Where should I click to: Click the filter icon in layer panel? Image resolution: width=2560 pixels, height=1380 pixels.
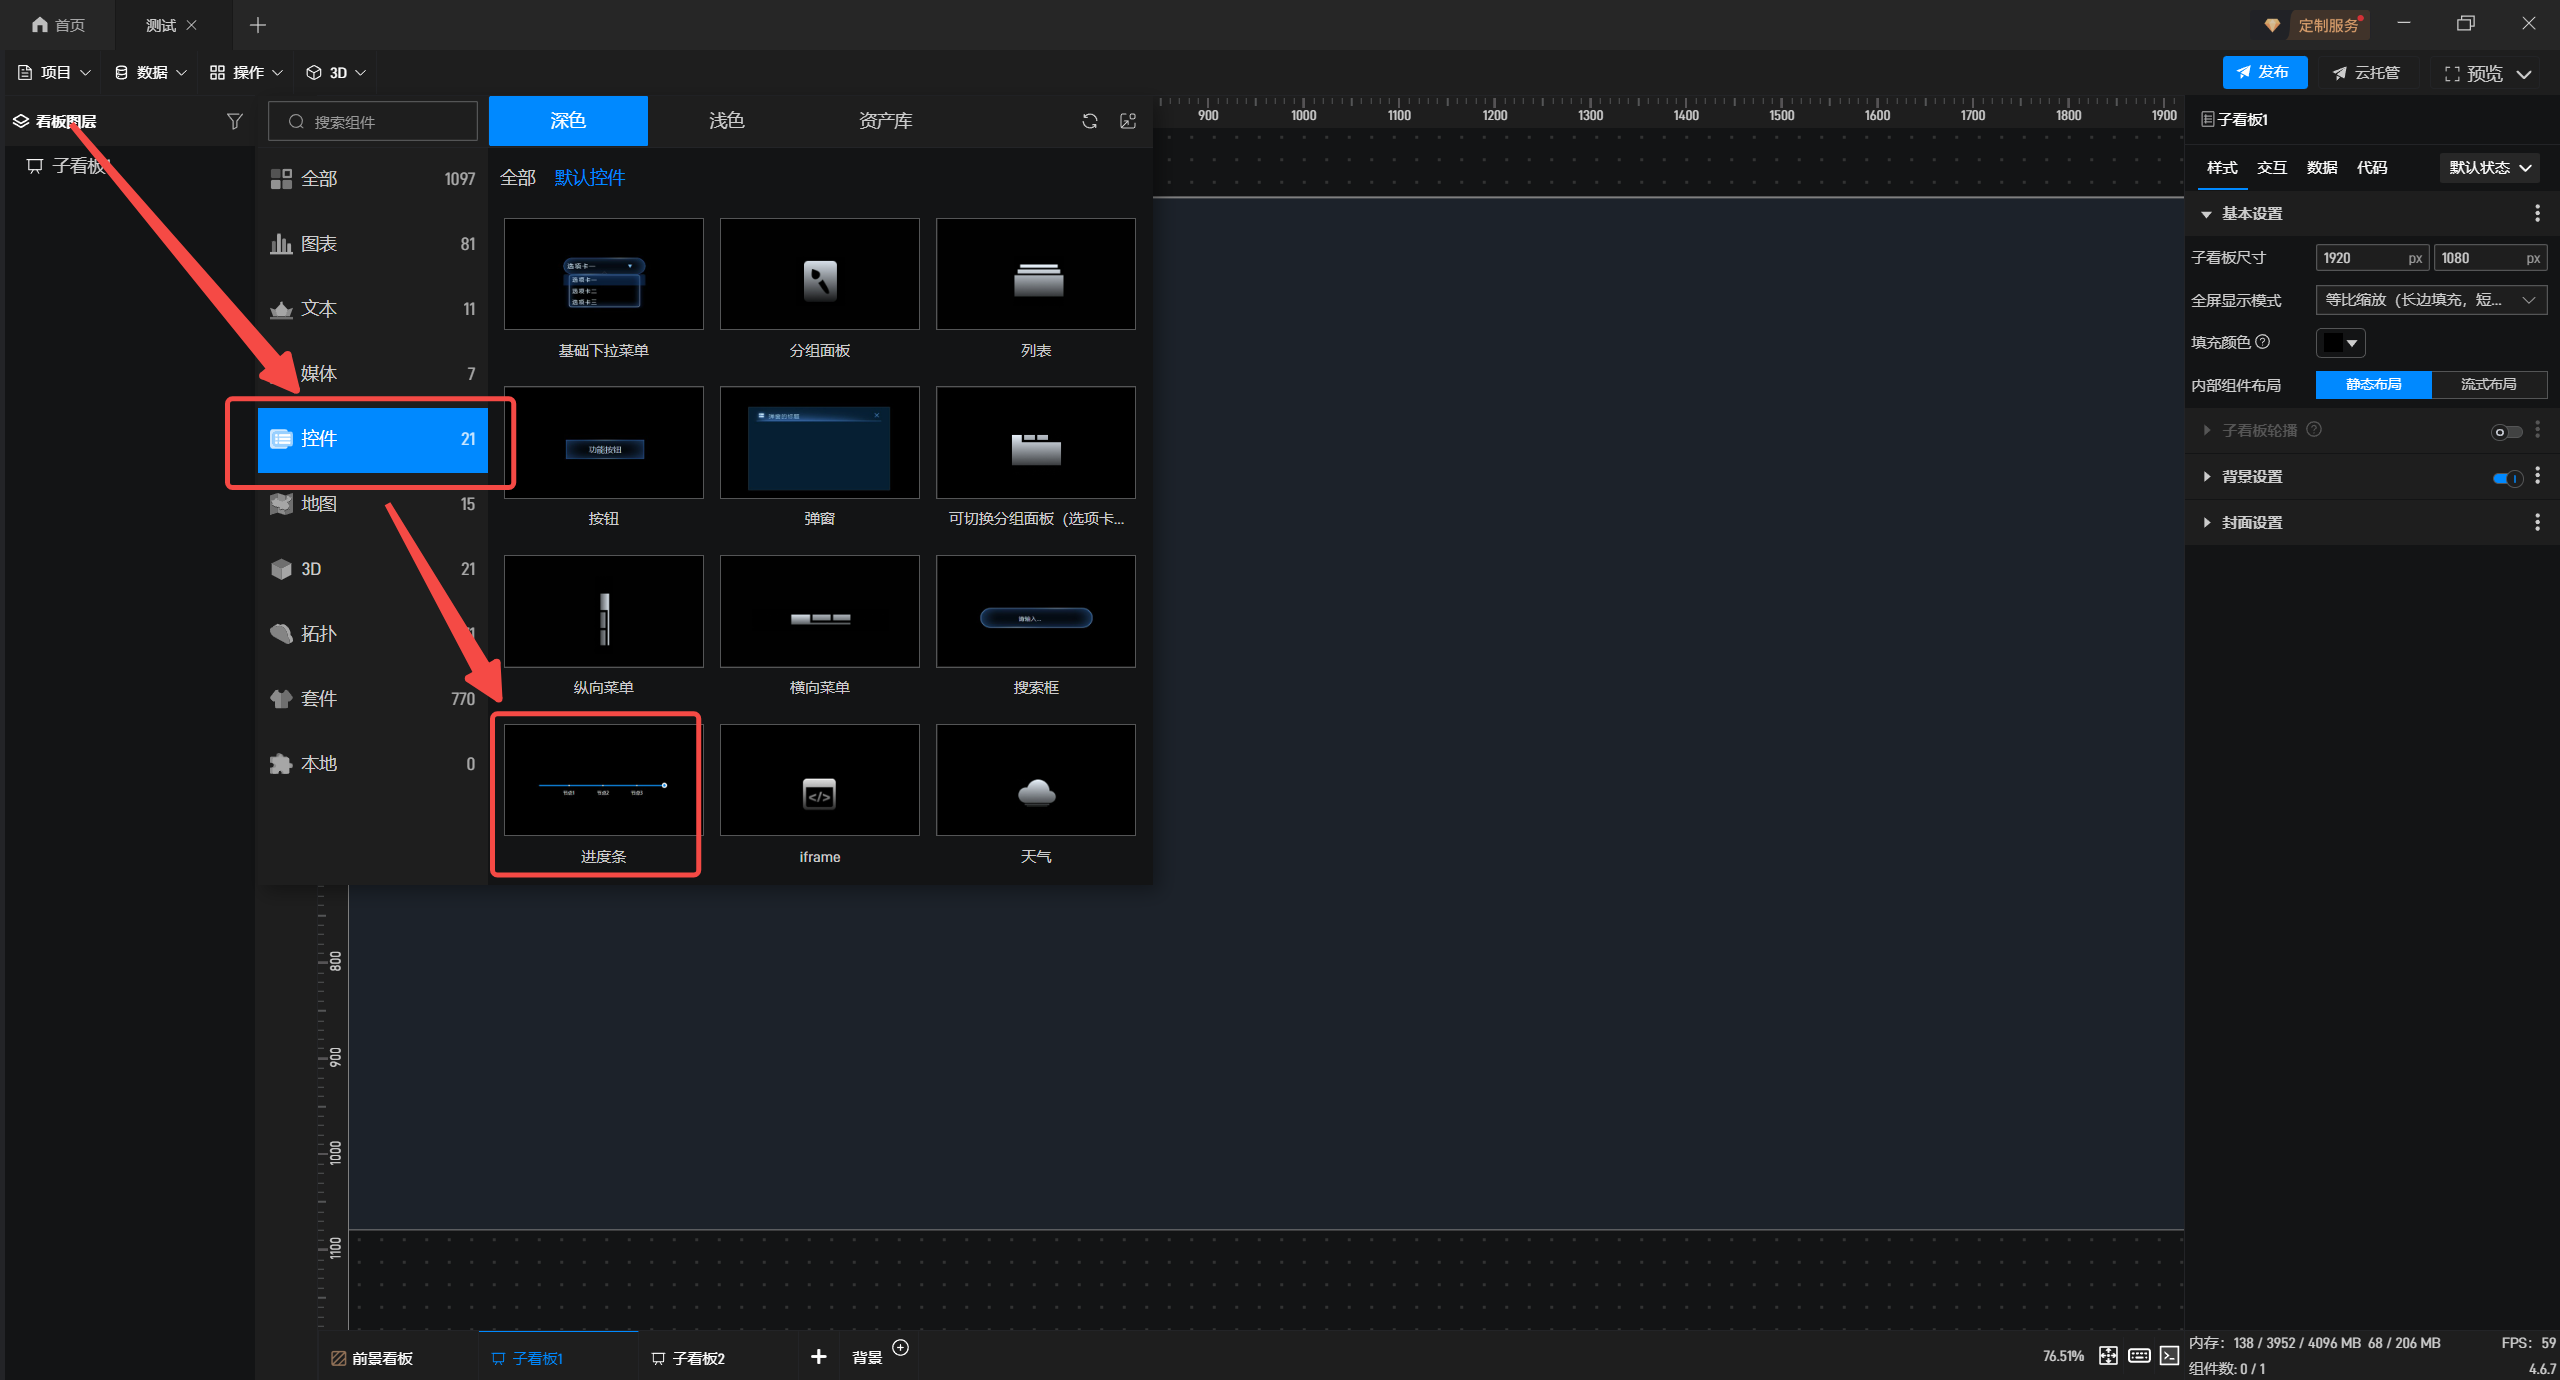point(234,121)
